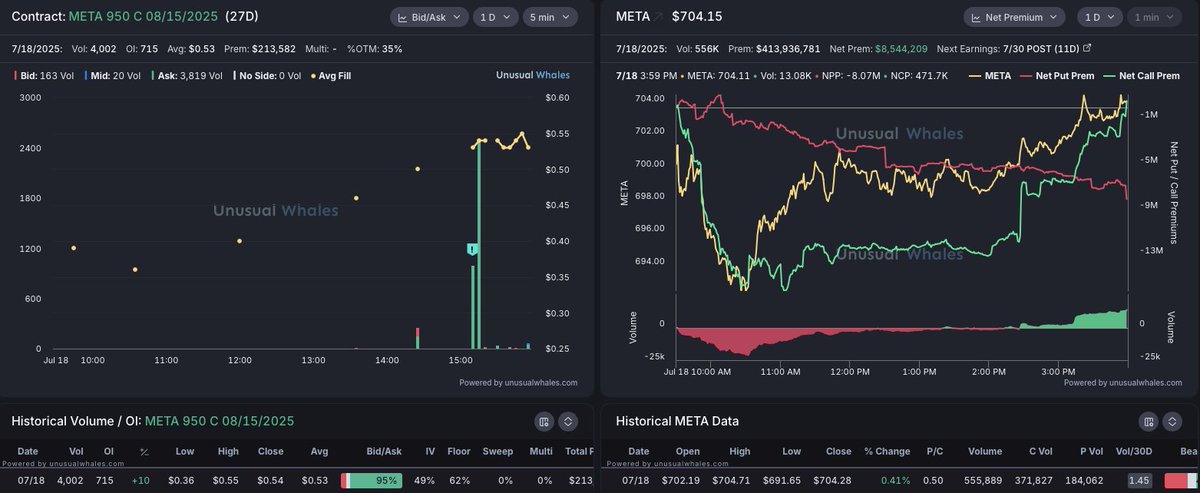
Task: Click the expand arrows icon in Historical Volume panel
Action: [x=568, y=421]
